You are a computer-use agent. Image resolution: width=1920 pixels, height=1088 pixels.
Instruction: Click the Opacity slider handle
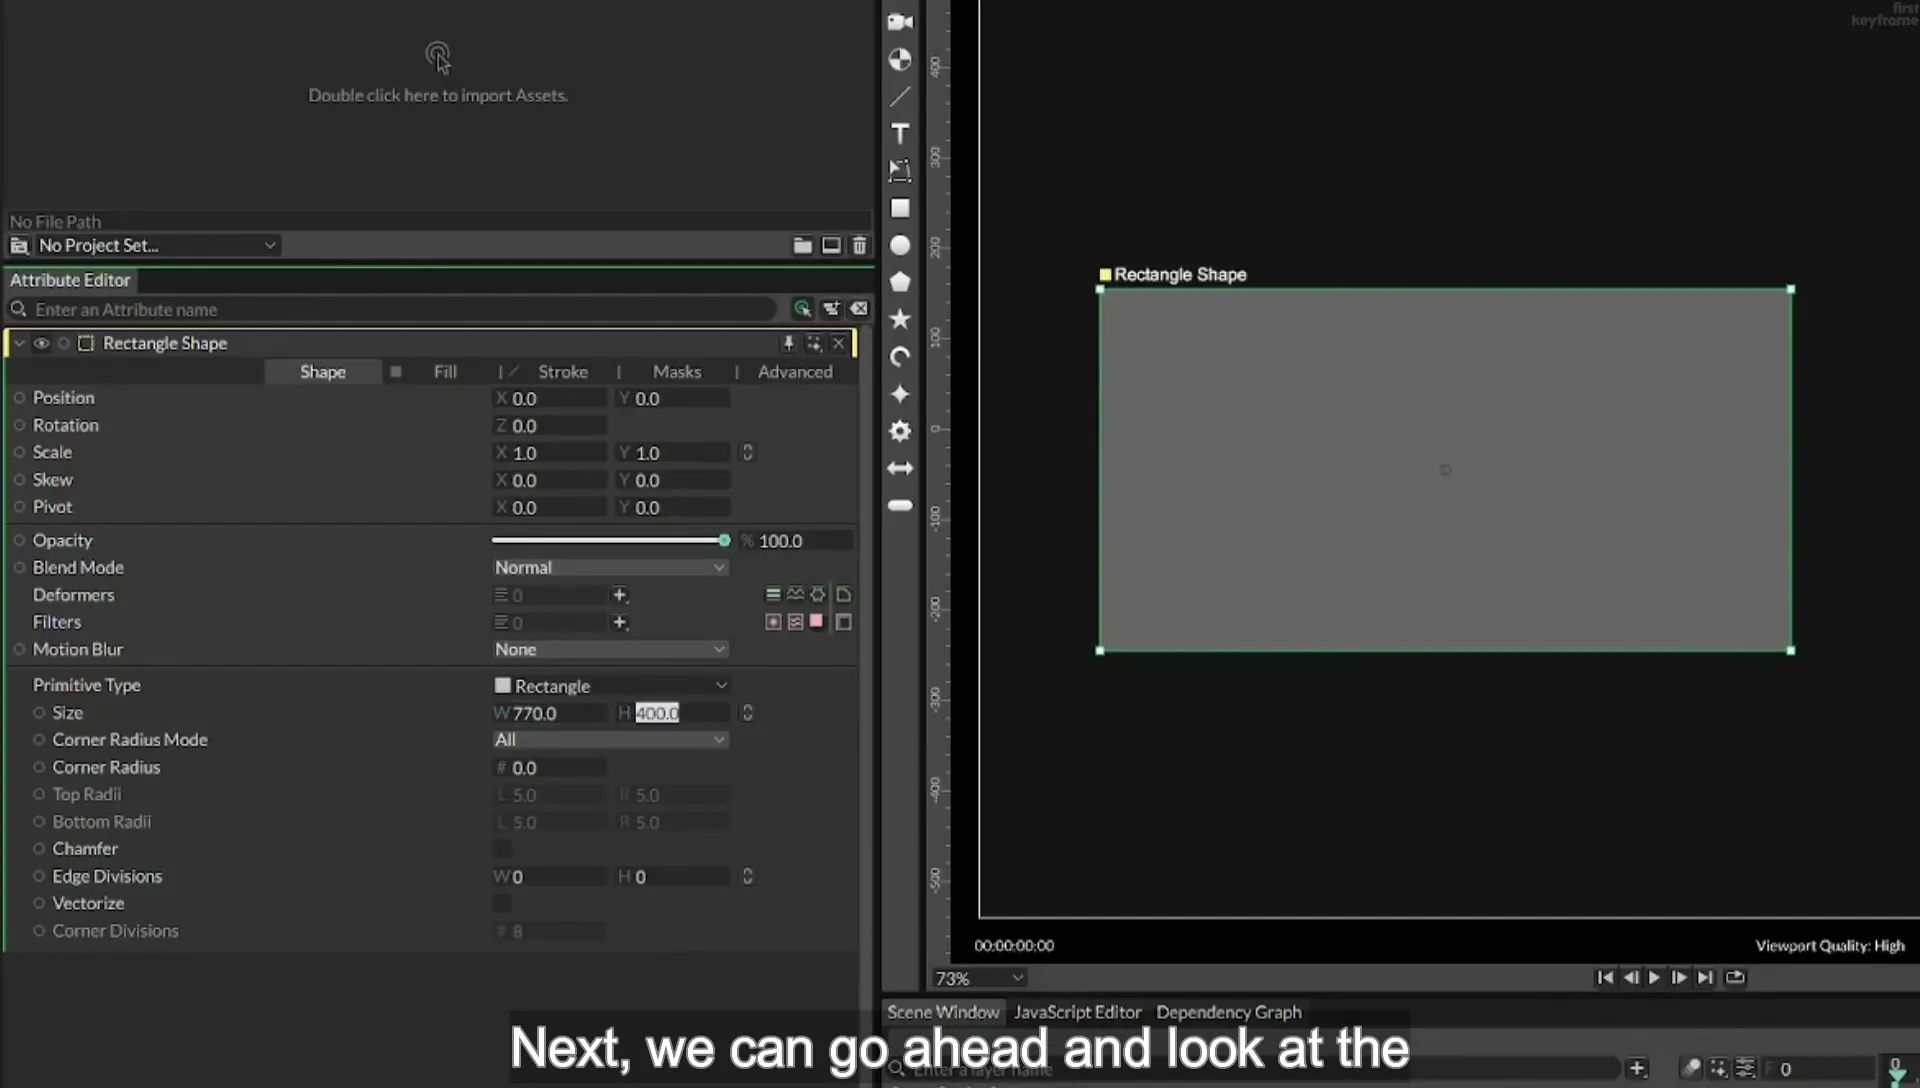pyautogui.click(x=724, y=540)
